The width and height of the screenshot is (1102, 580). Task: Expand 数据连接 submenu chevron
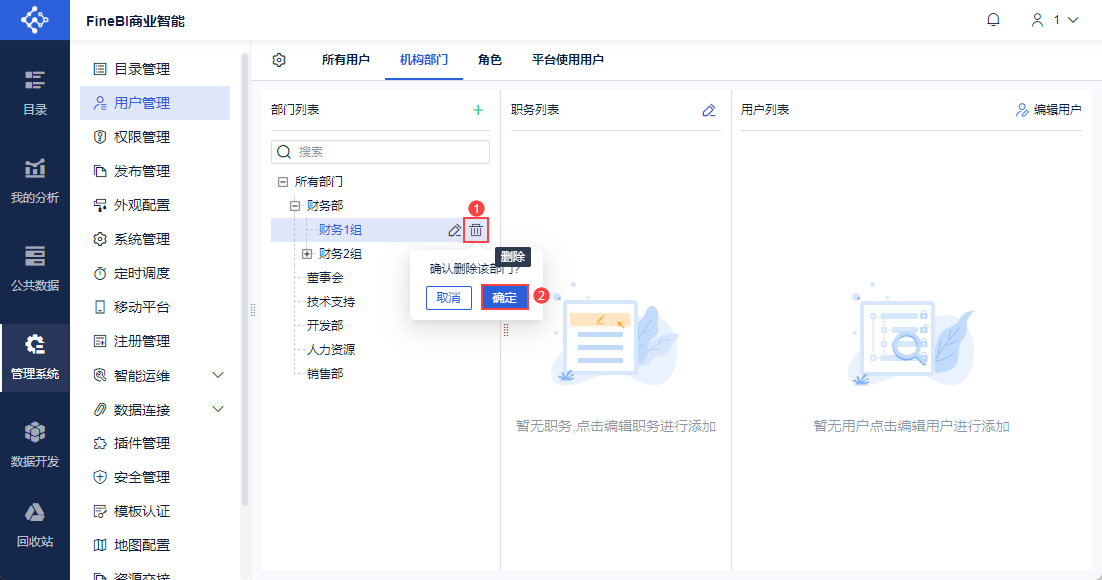(218, 409)
